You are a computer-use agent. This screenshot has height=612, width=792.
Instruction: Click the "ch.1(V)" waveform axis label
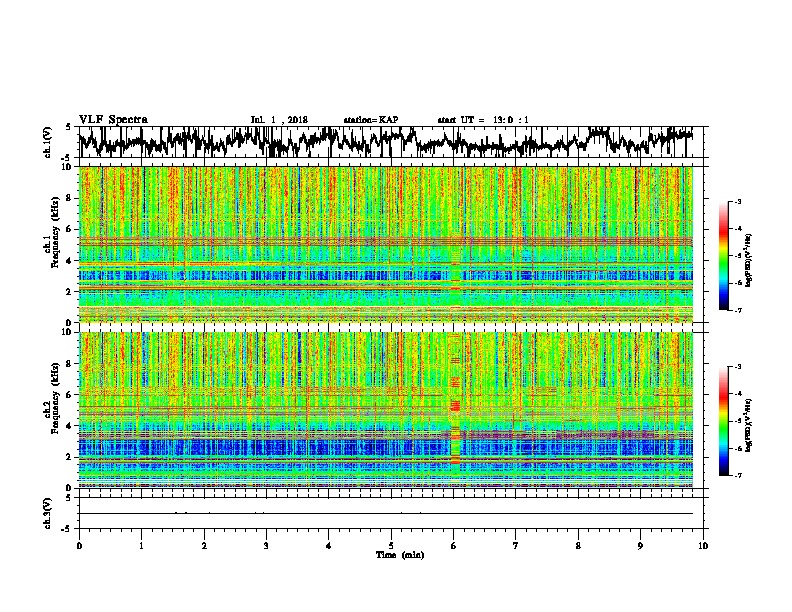[x=47, y=142]
